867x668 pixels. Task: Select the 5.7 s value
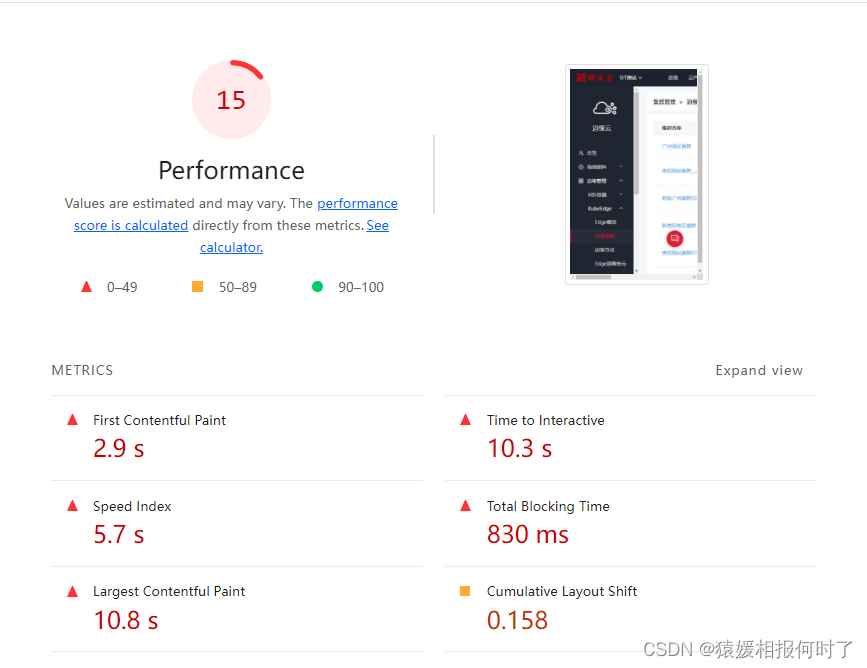119,535
